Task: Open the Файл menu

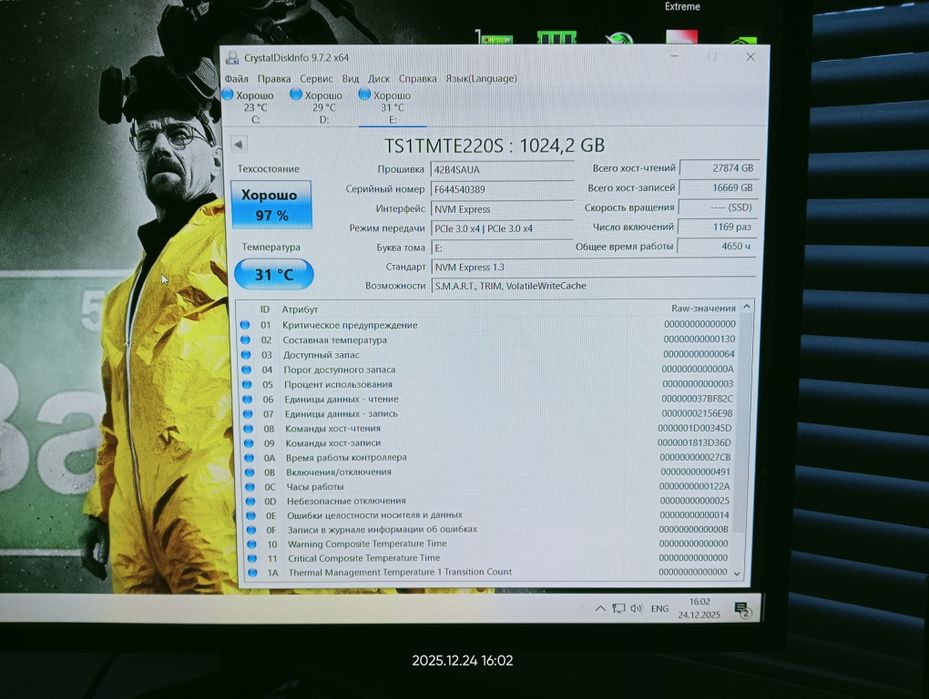Action: pos(236,78)
